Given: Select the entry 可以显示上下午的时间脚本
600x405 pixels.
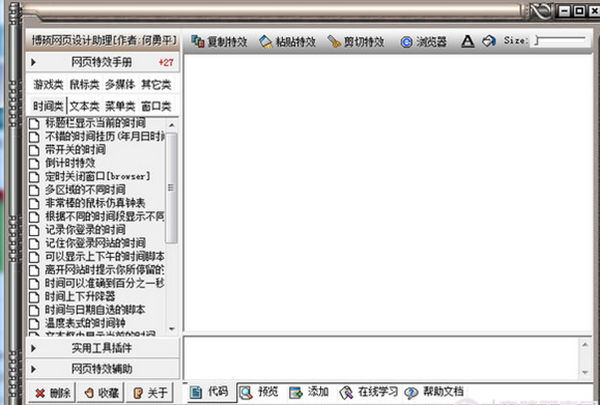Looking at the screenshot, I should point(104,256).
